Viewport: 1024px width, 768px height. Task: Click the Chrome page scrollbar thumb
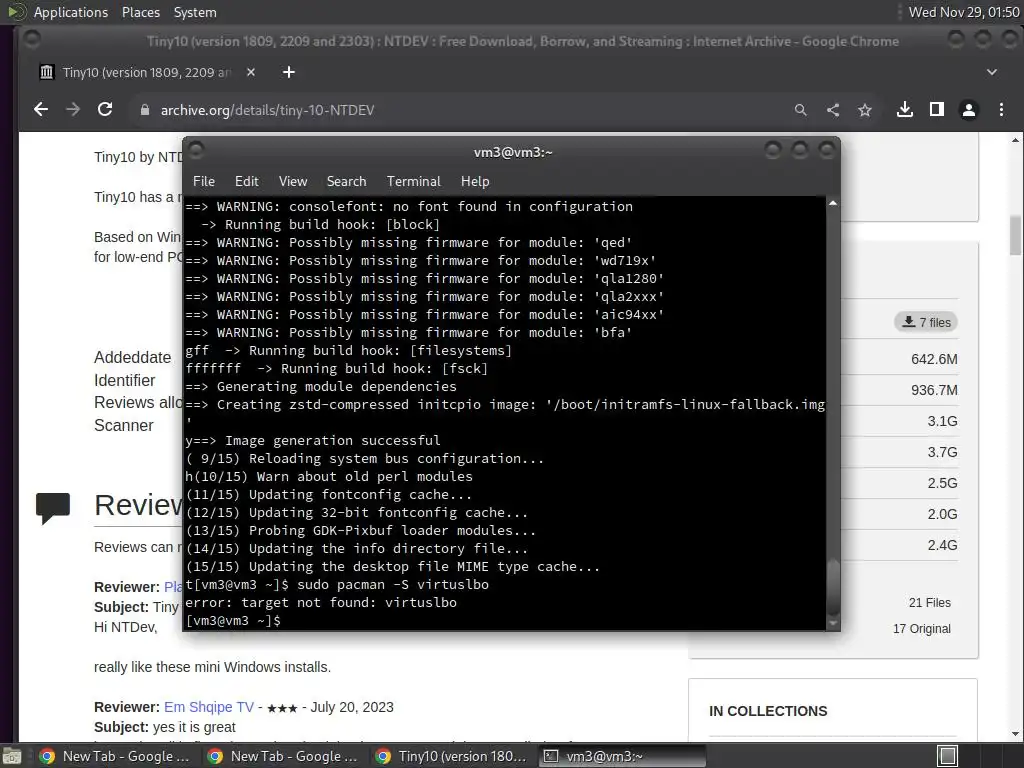(x=1015, y=235)
